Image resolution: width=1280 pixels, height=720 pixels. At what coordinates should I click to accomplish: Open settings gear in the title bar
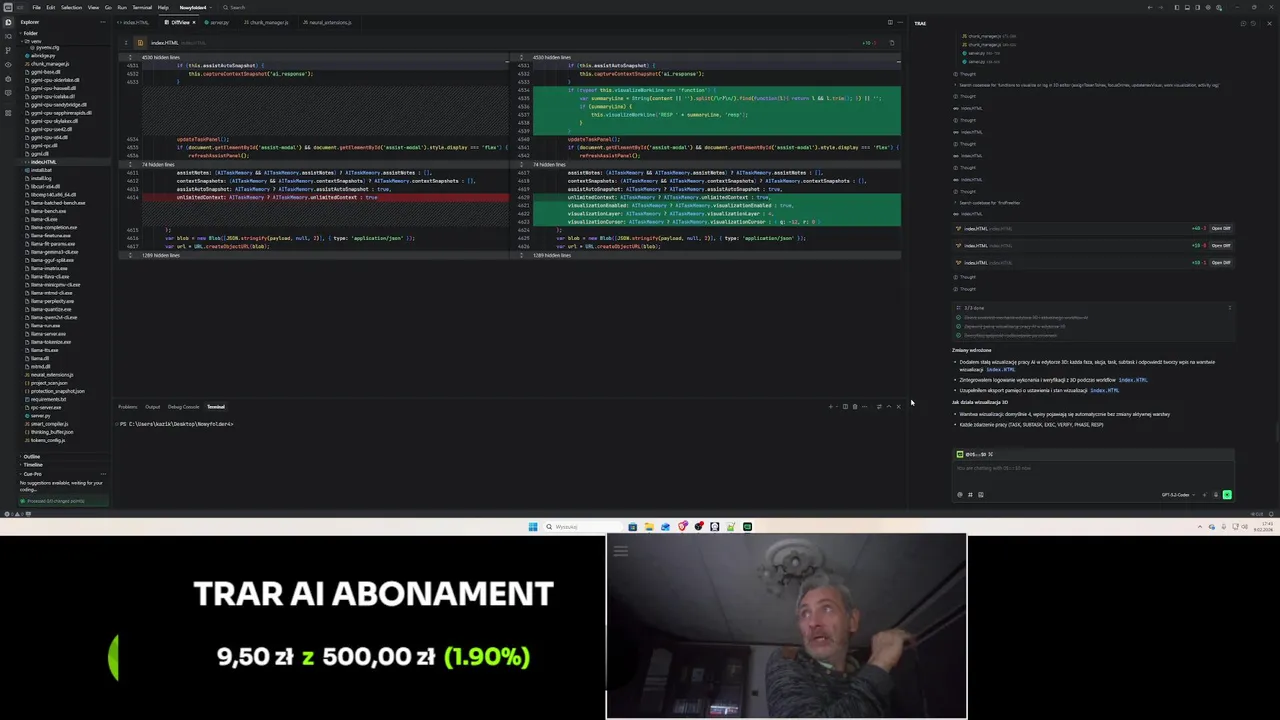1208,7
